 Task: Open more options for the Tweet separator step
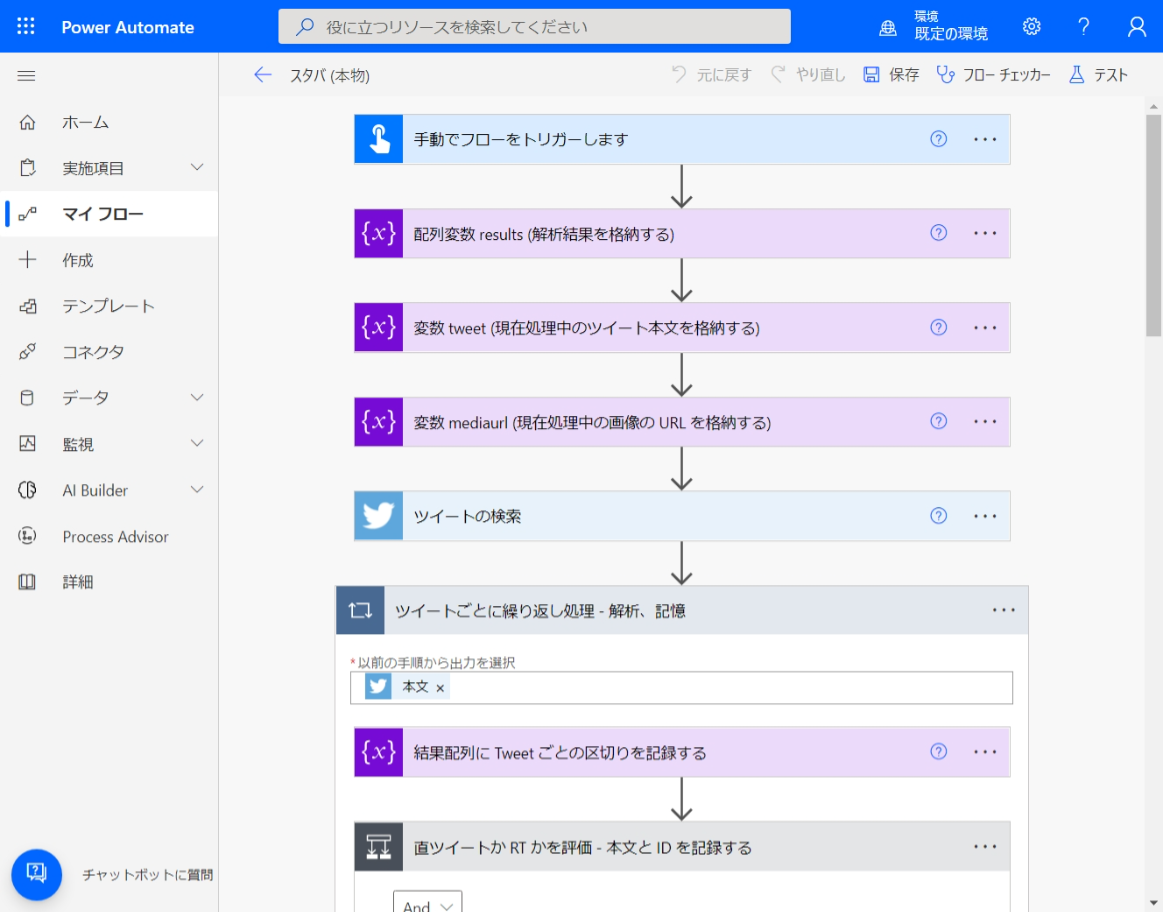tap(985, 753)
